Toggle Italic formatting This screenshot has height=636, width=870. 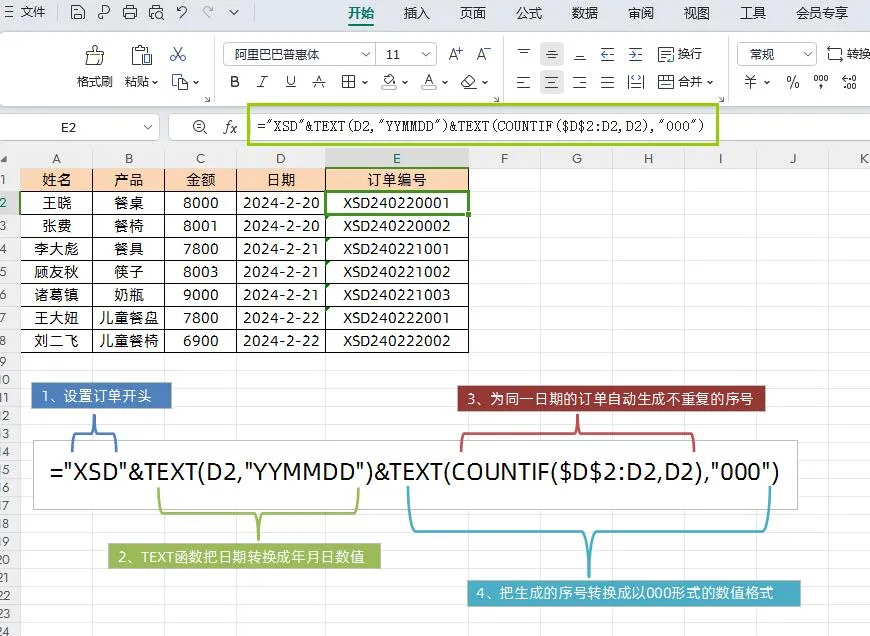click(263, 82)
